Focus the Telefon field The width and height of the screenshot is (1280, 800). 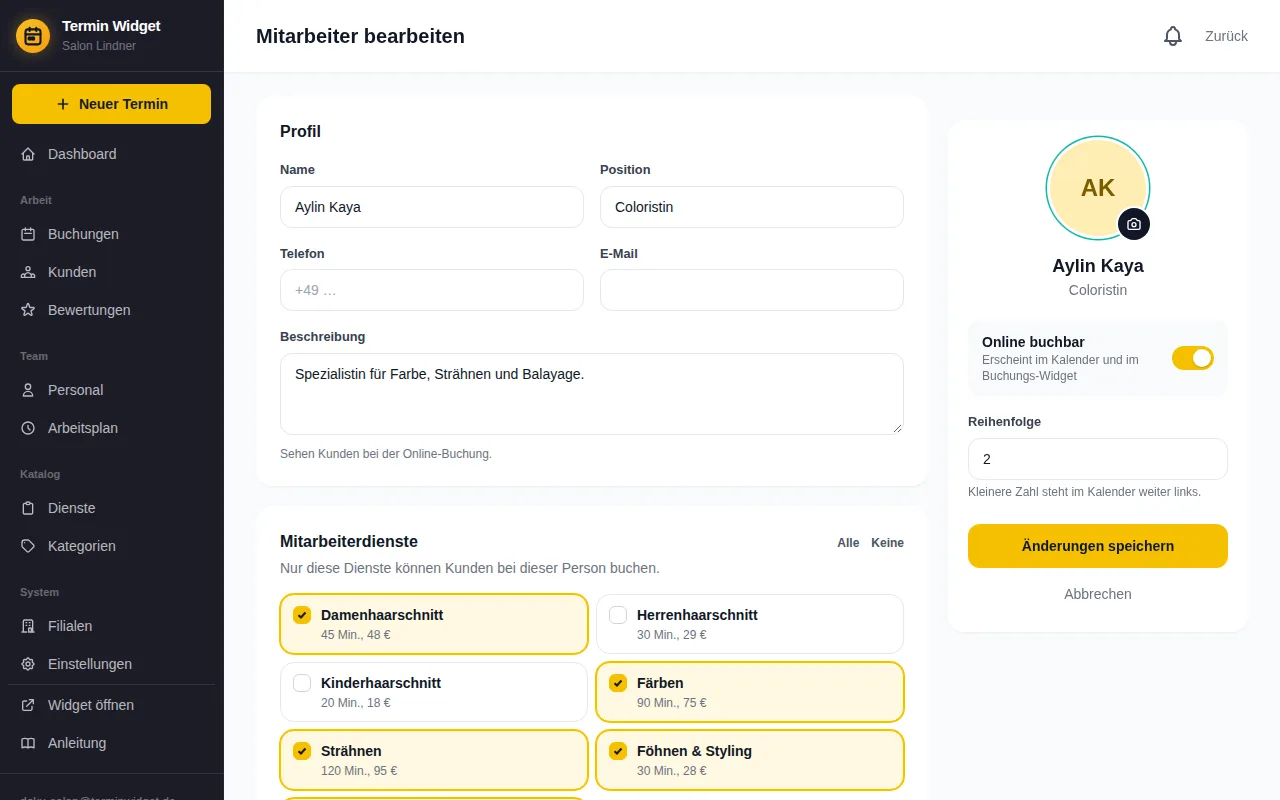pyautogui.click(x=432, y=290)
